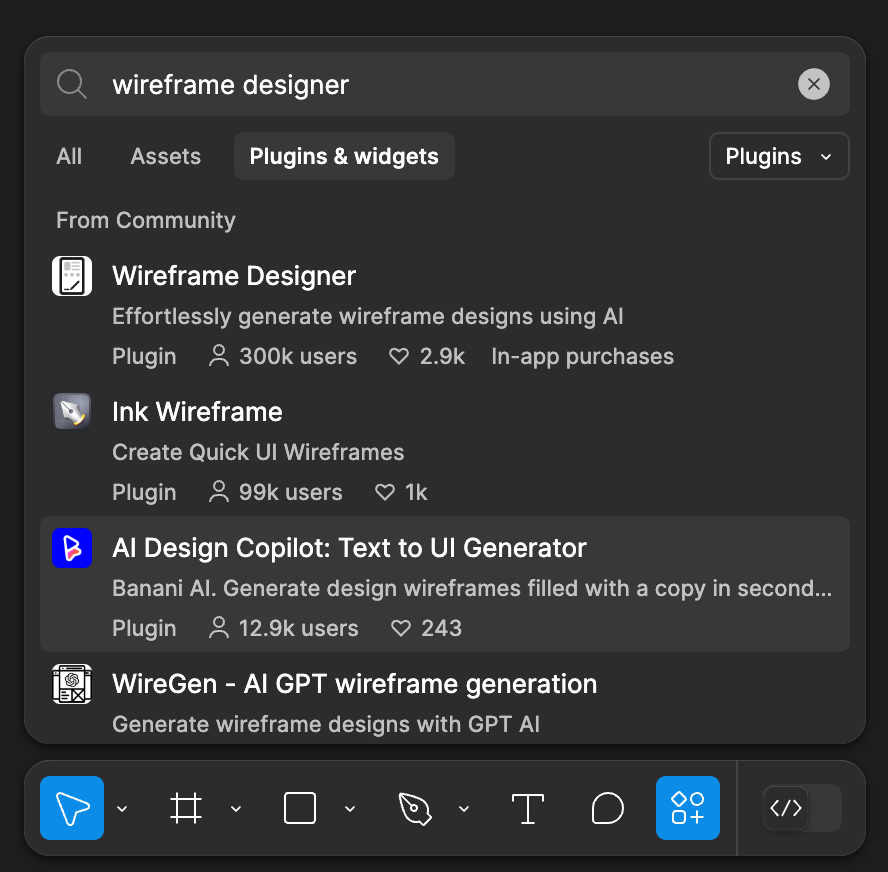Clear the search field text
Viewport: 888px width, 872px height.
pos(814,84)
